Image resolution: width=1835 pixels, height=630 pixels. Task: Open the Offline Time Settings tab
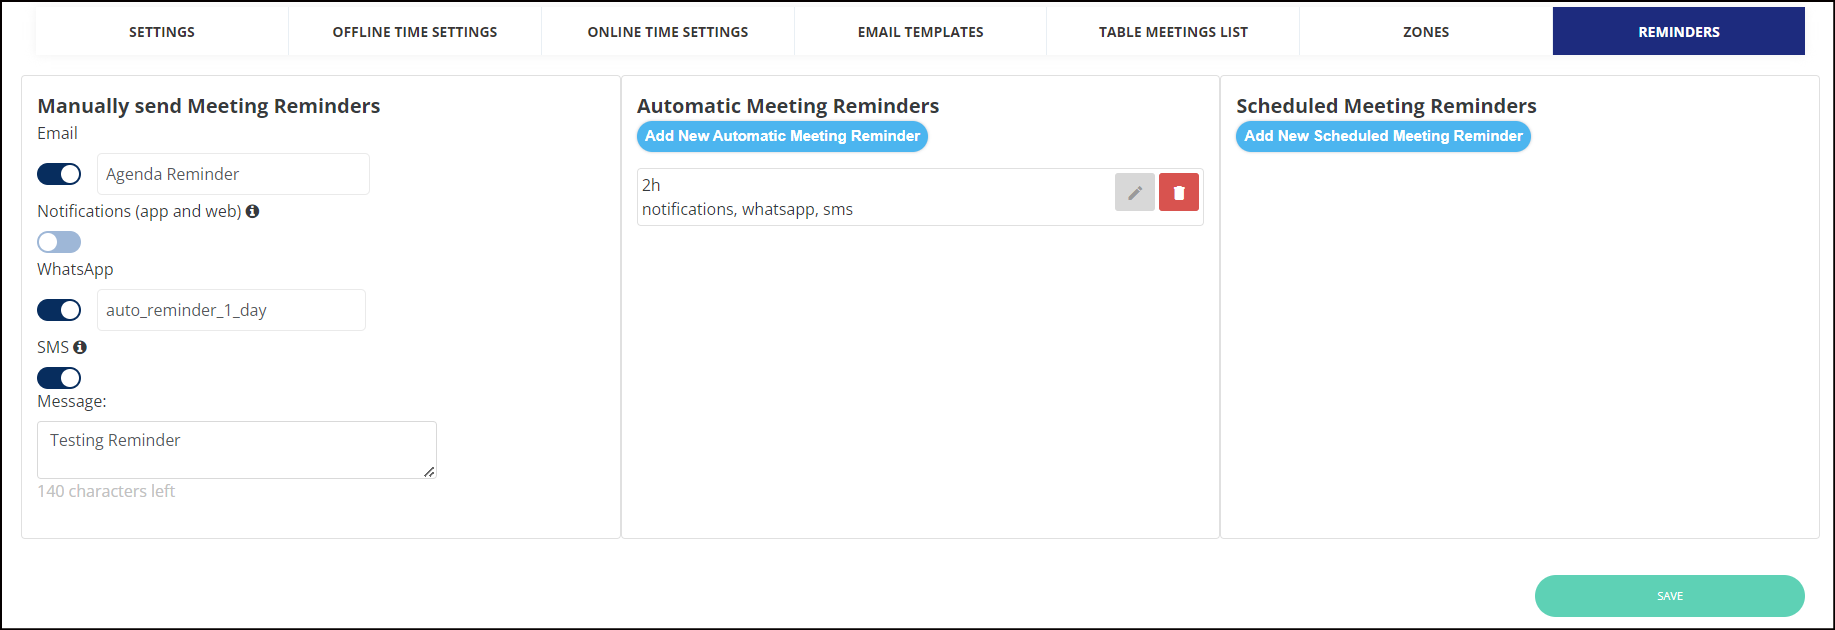(415, 32)
